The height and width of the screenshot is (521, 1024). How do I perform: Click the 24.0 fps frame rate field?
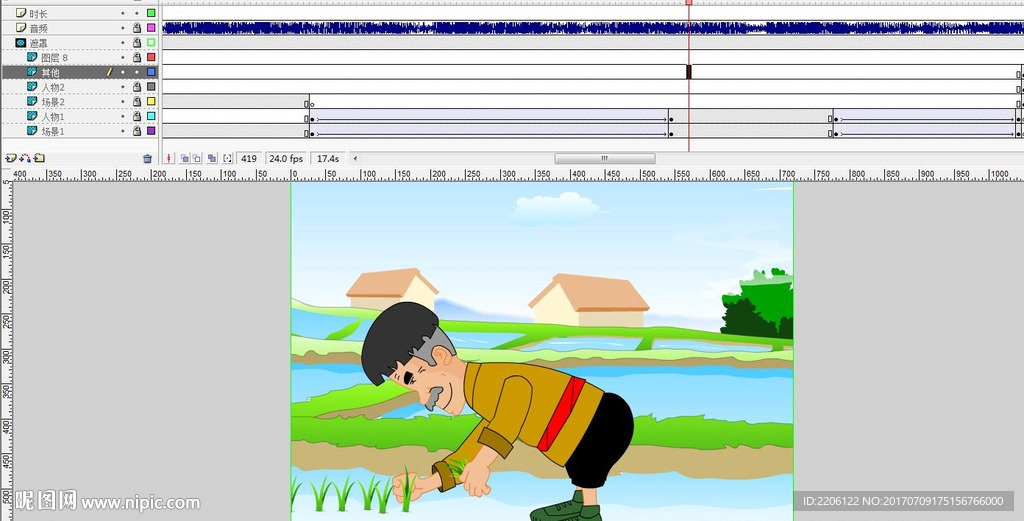click(286, 158)
